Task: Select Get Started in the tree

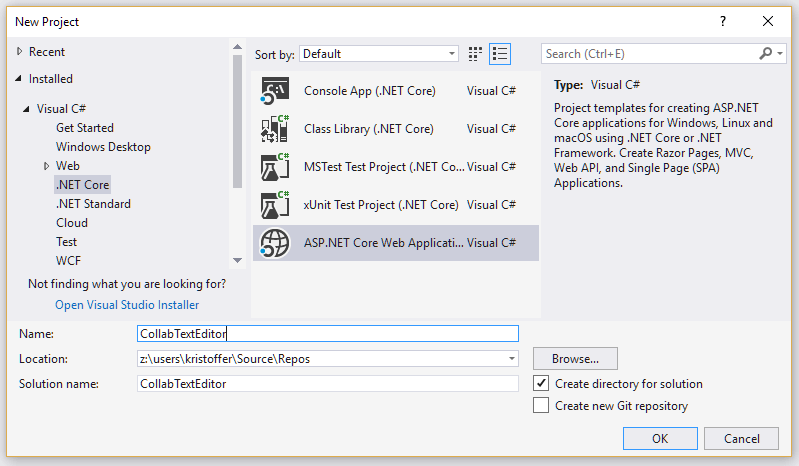Action: (x=85, y=128)
